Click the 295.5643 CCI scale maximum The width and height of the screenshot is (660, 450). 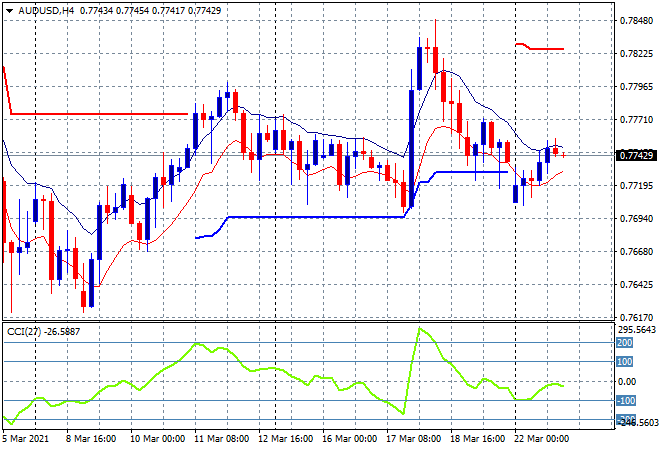point(636,328)
